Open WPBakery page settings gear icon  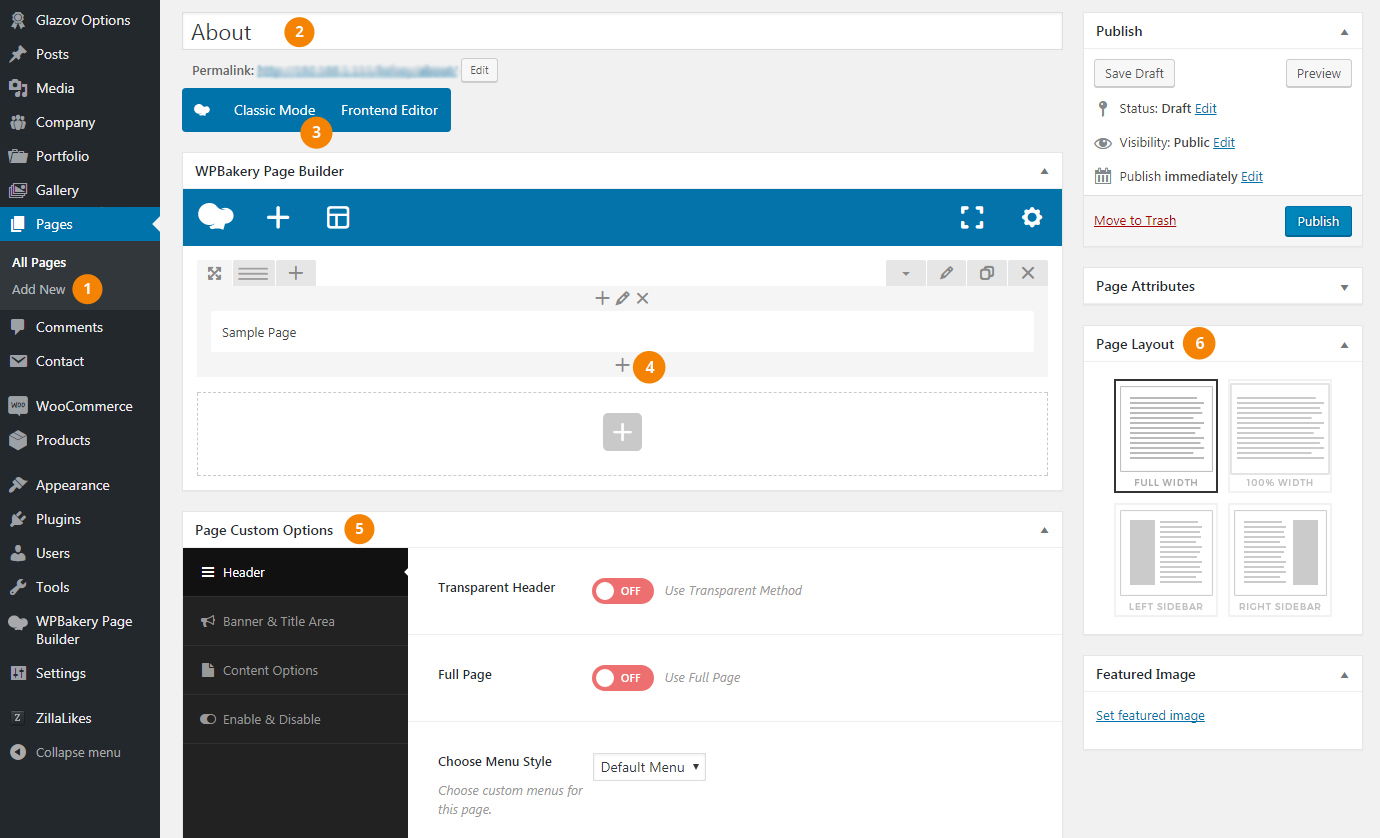coord(1032,217)
